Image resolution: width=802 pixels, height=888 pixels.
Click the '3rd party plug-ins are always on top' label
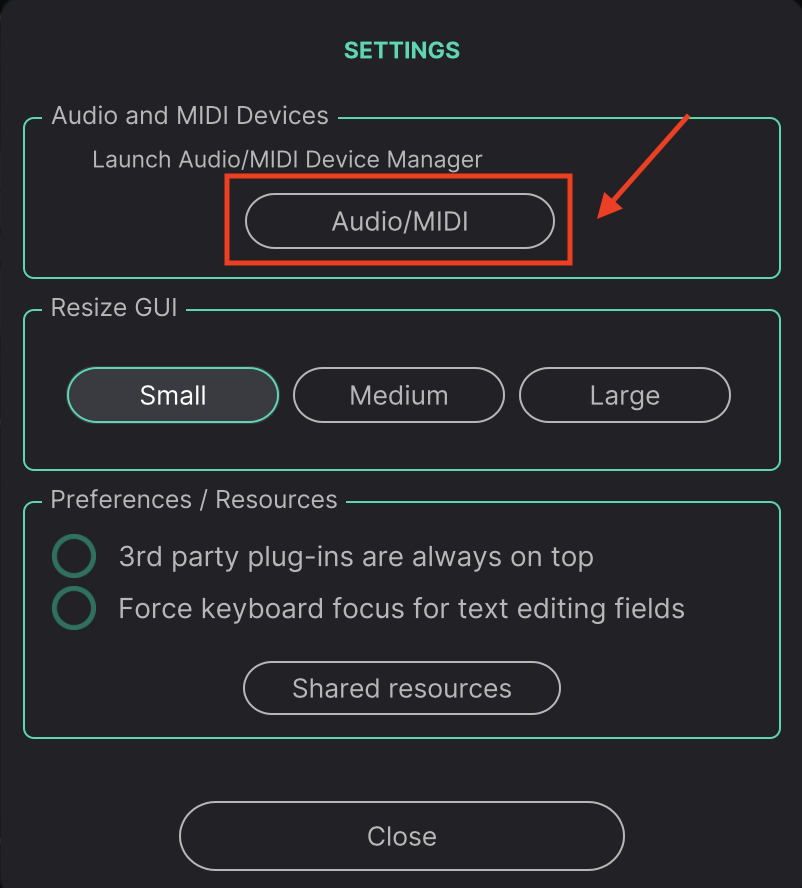pyautogui.click(x=356, y=557)
